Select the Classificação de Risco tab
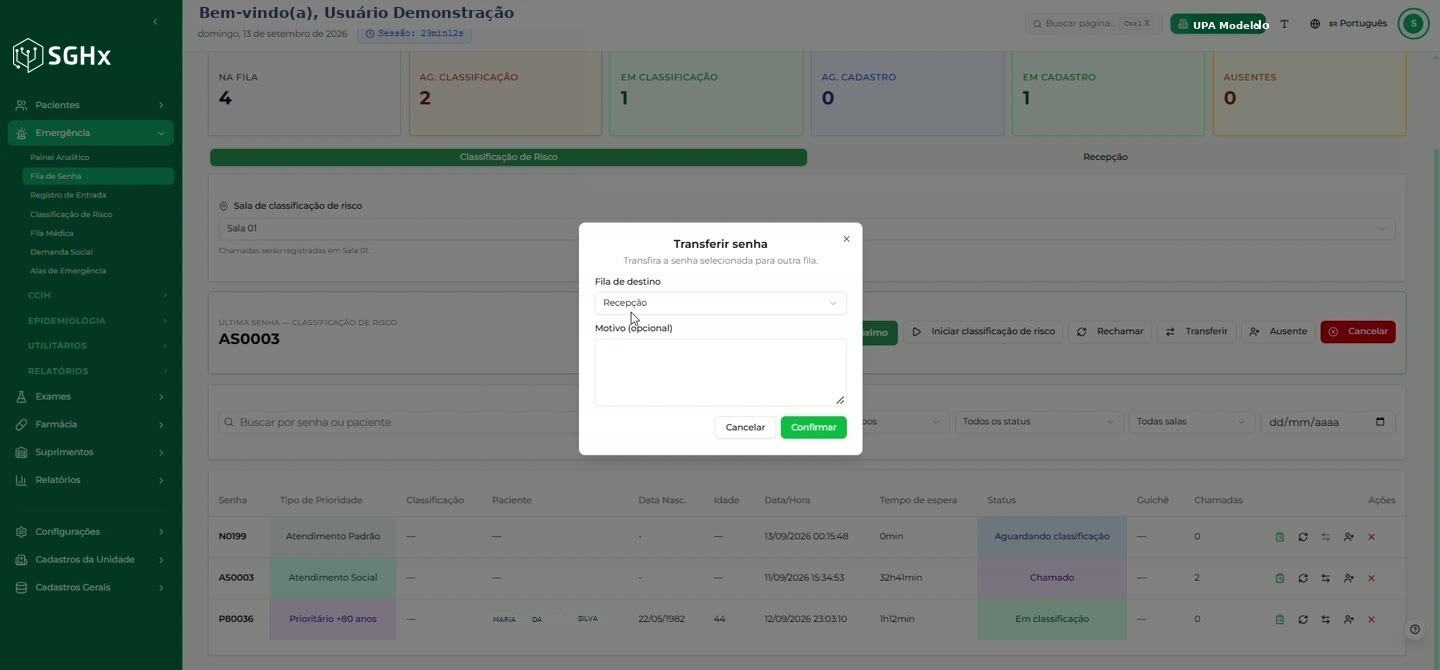The height and width of the screenshot is (670, 1440). [x=508, y=157]
